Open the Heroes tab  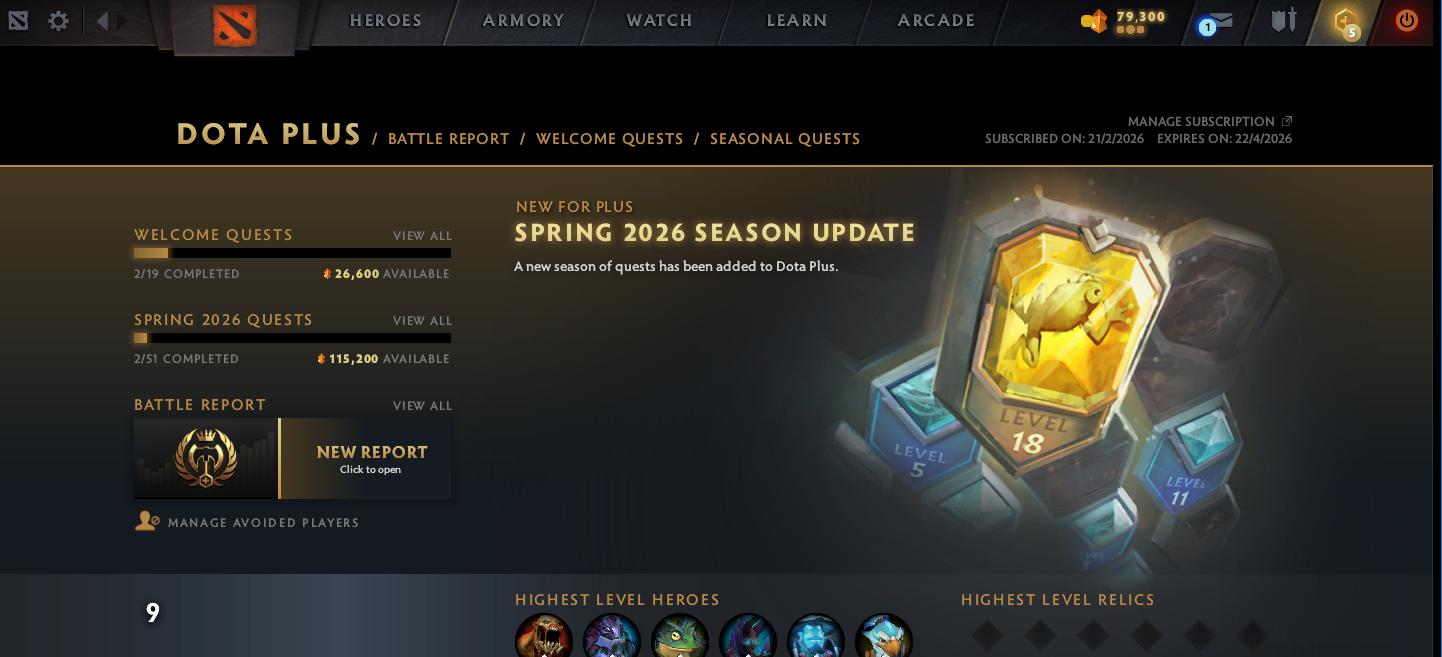click(386, 20)
